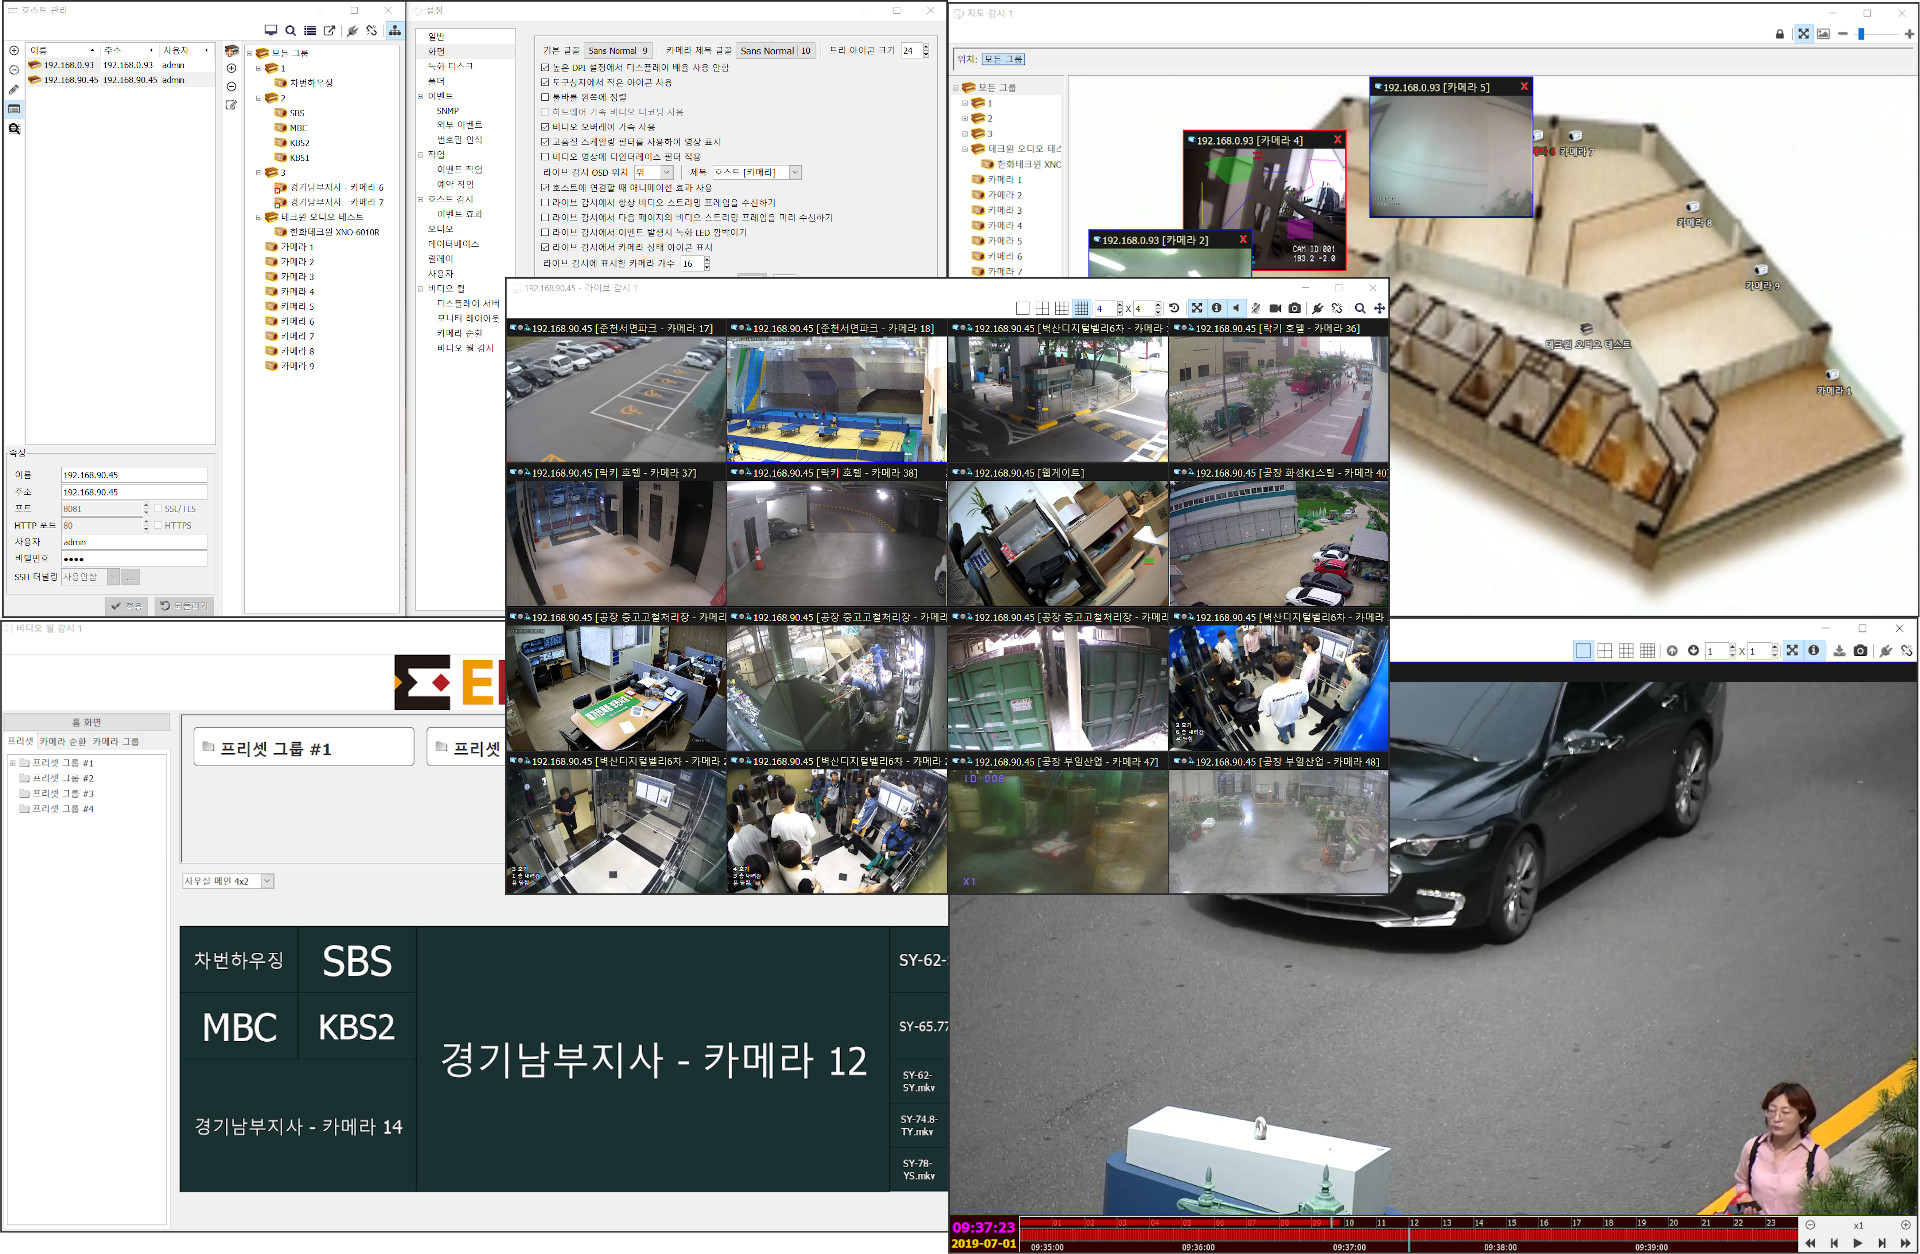The height and width of the screenshot is (1254, 1920).
Task: Click the magnifier search icon in host manager toolbar
Action: tap(290, 31)
